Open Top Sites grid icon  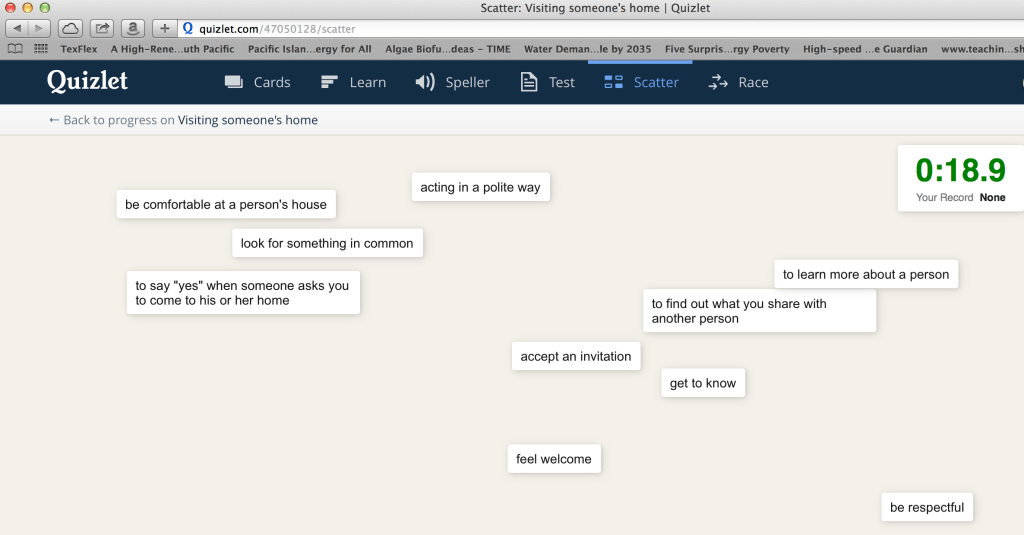[x=41, y=49]
